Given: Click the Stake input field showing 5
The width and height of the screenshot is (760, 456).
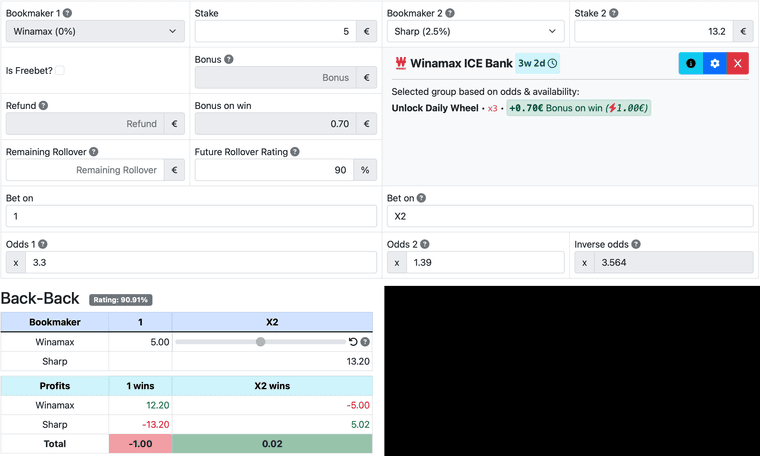Looking at the screenshot, I should click(x=276, y=31).
